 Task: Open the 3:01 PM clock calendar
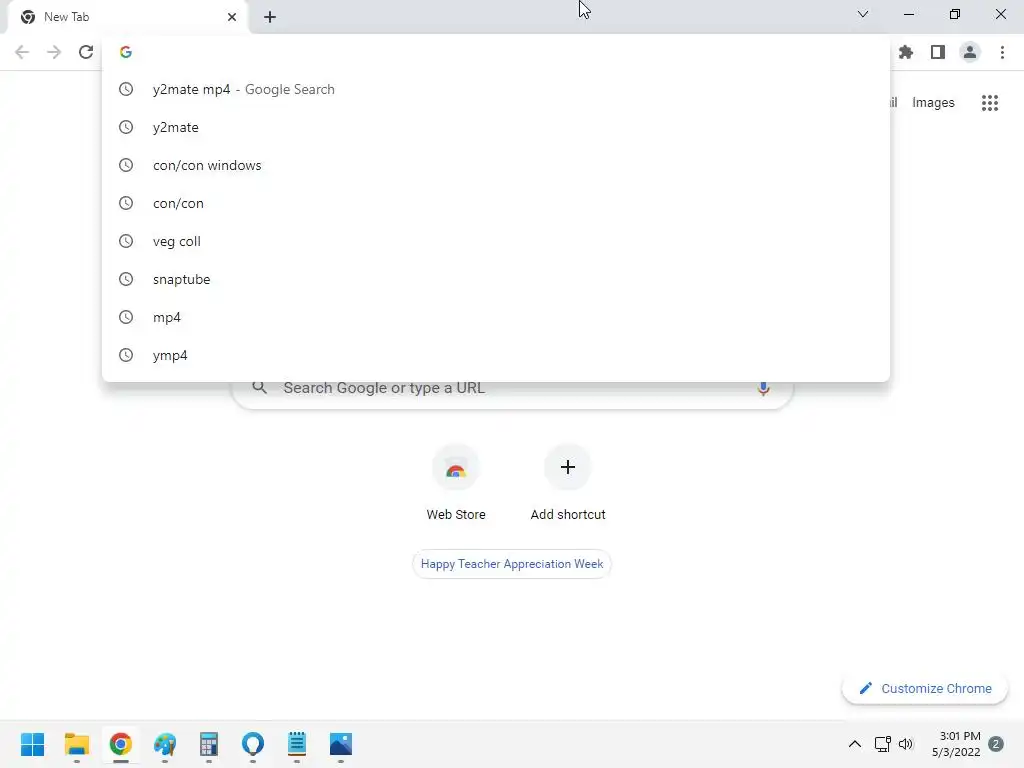click(x=956, y=744)
